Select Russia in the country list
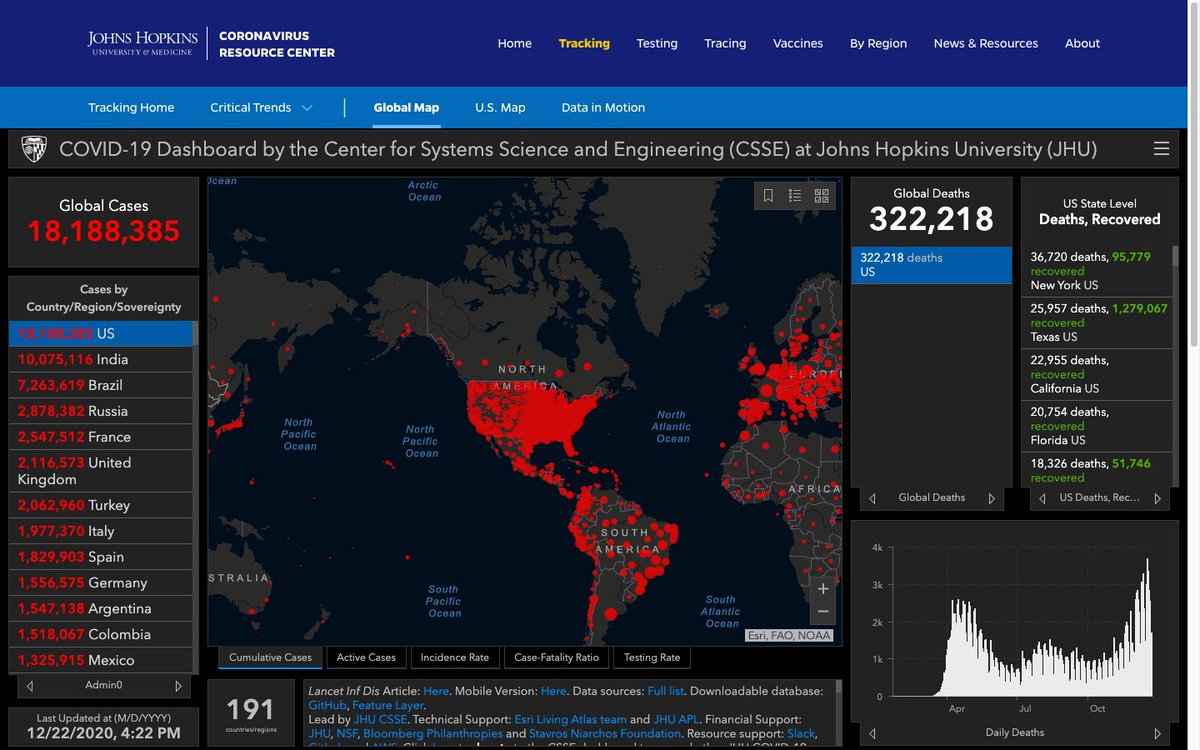This screenshot has width=1200, height=750. pyautogui.click(x=100, y=411)
